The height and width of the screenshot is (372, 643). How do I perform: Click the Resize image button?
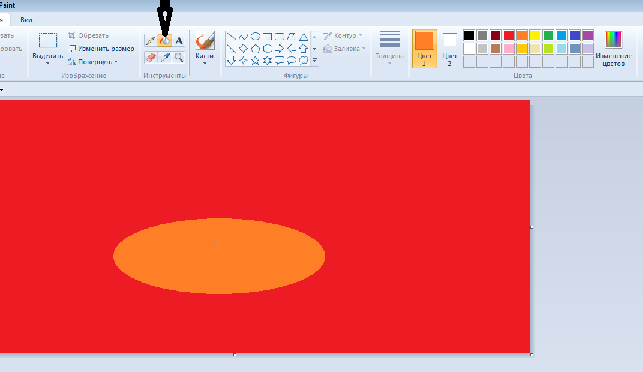pos(101,48)
